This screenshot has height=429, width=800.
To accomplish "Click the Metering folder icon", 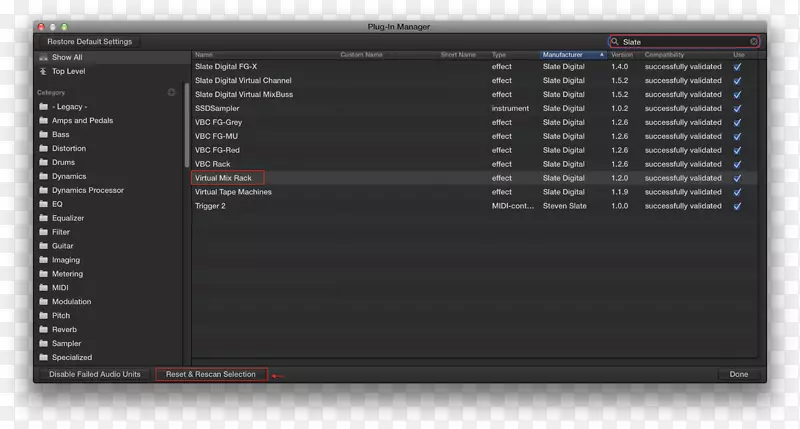I will [x=44, y=274].
